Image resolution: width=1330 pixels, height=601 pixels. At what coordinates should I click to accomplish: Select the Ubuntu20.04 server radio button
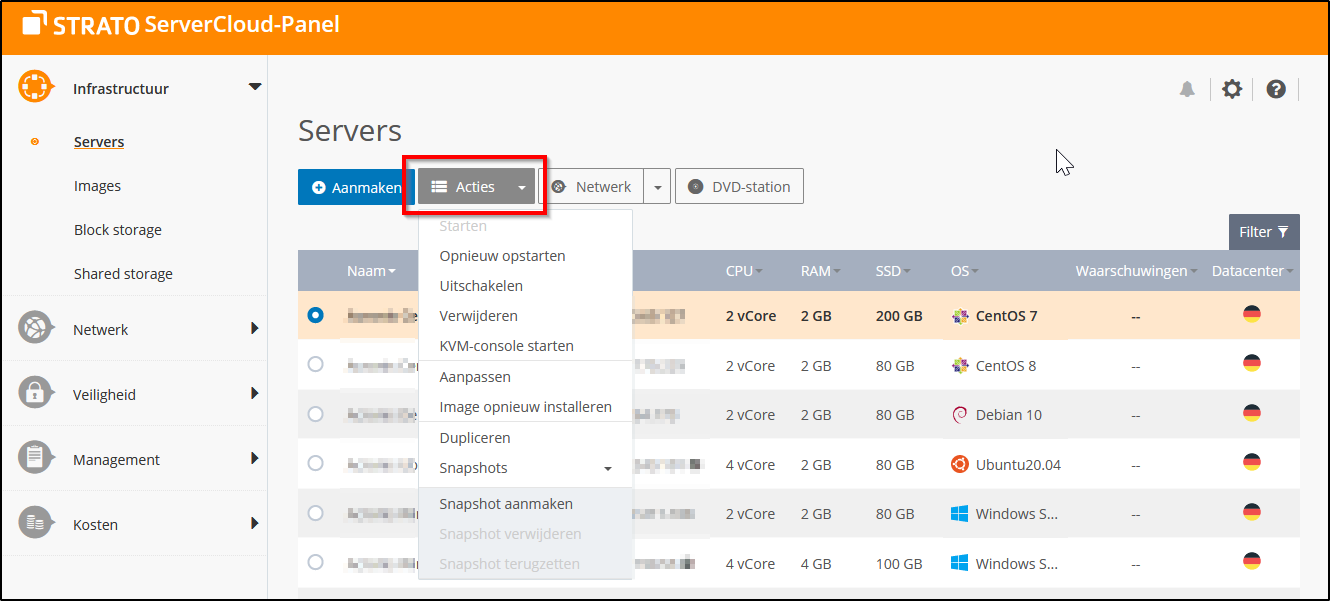[x=316, y=463]
